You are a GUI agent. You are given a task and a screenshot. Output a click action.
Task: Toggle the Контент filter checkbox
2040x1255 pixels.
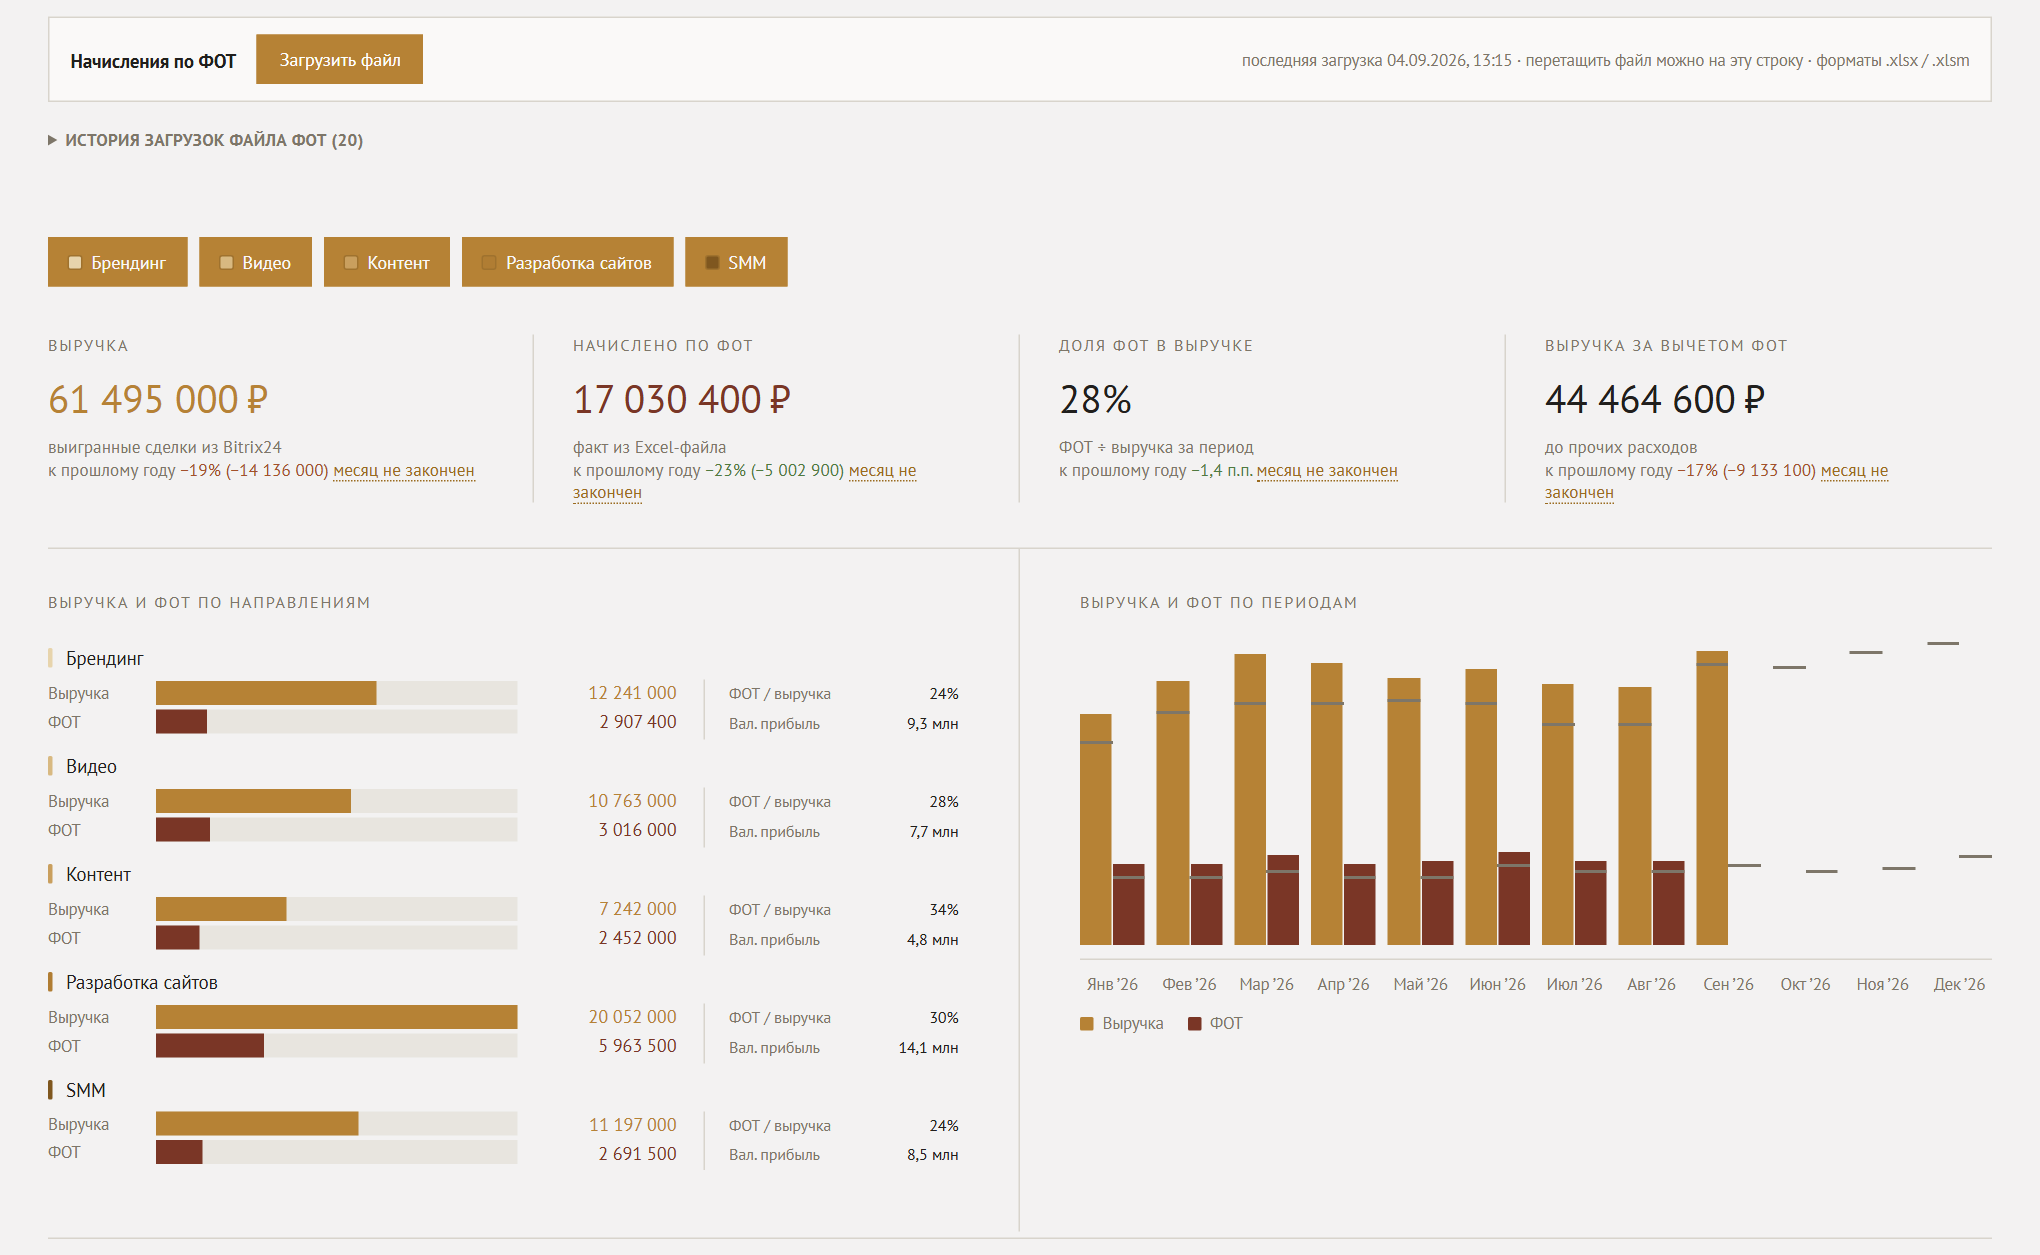[x=351, y=263]
